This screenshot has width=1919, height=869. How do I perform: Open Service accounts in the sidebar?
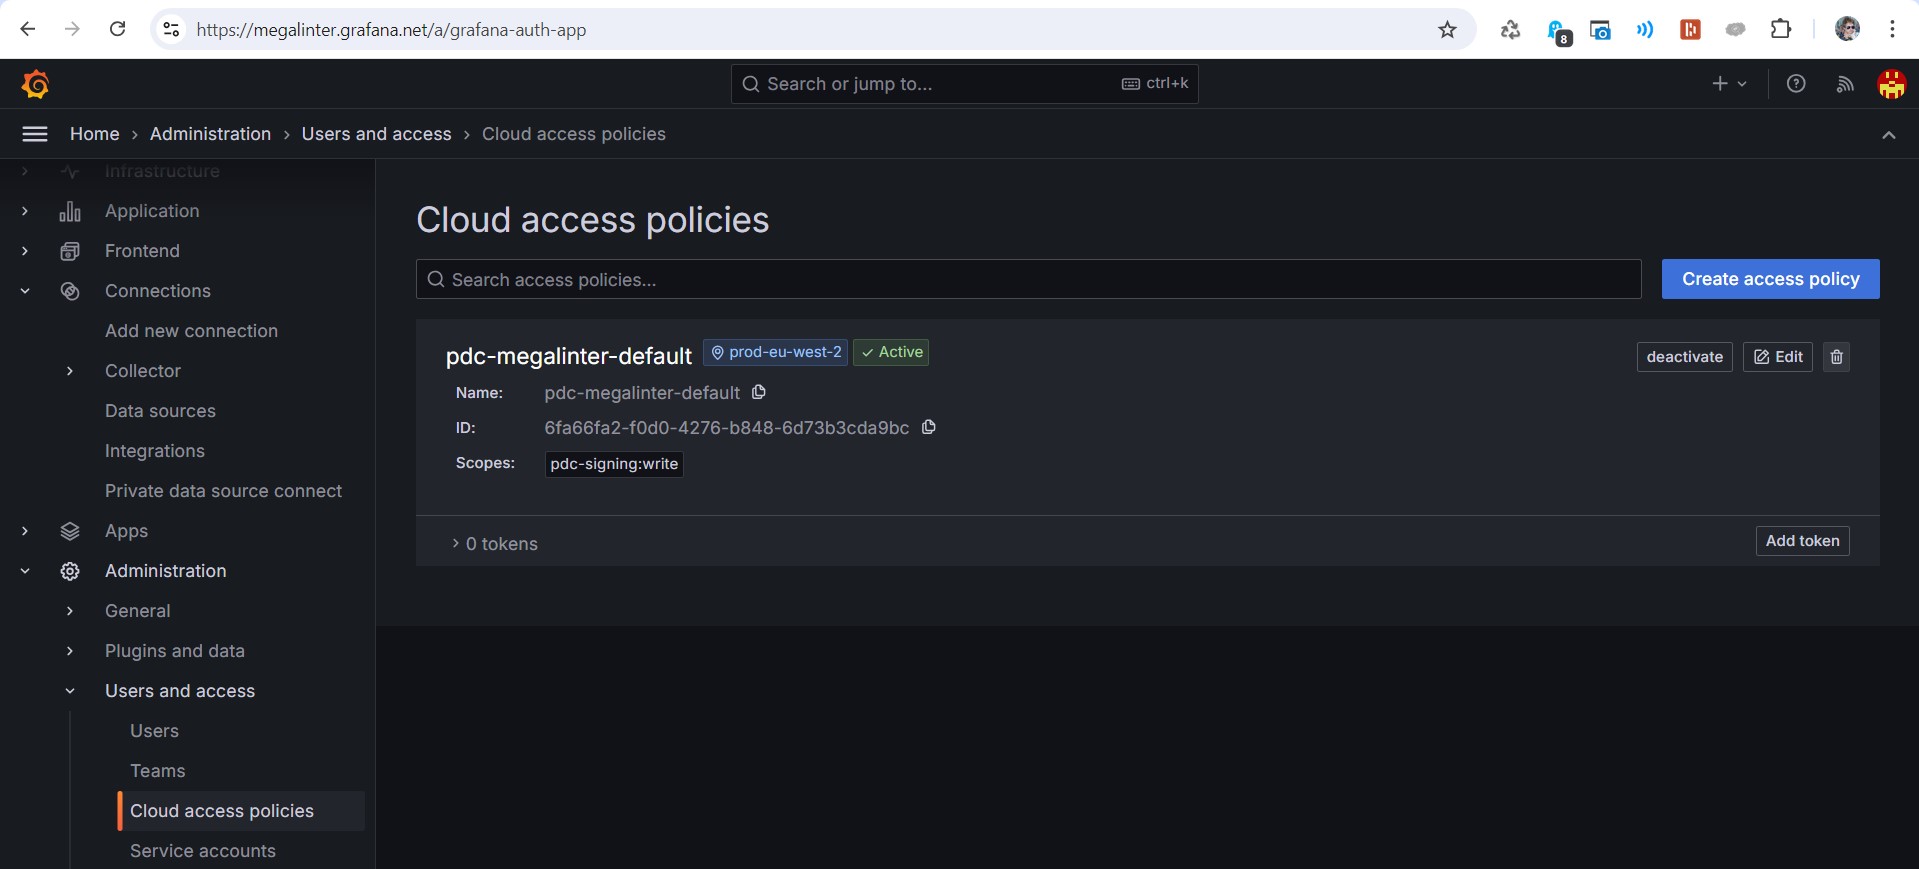[203, 851]
